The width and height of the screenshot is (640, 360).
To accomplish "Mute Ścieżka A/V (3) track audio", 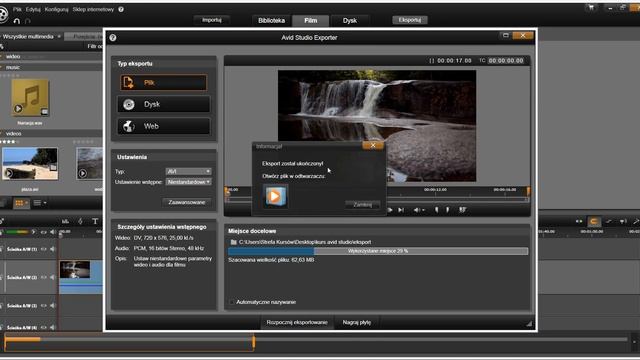I will click(53, 305).
